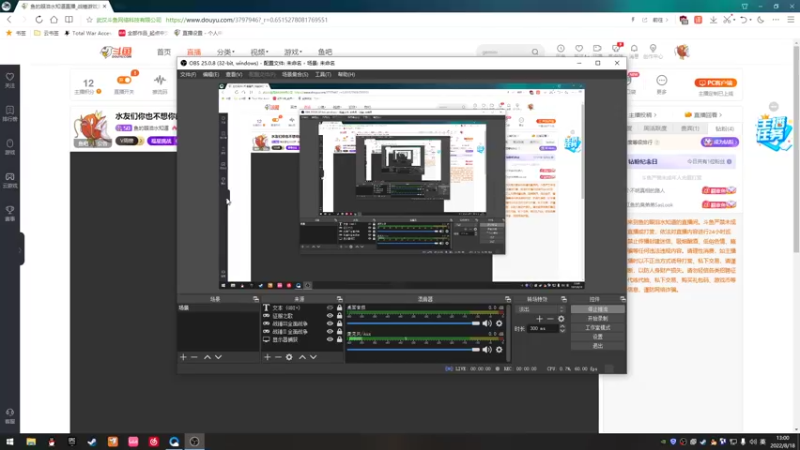800x450 pixels.
Task: Pop out the 转场特效 (scene transitions) dock with its float icon
Action: [564, 299]
